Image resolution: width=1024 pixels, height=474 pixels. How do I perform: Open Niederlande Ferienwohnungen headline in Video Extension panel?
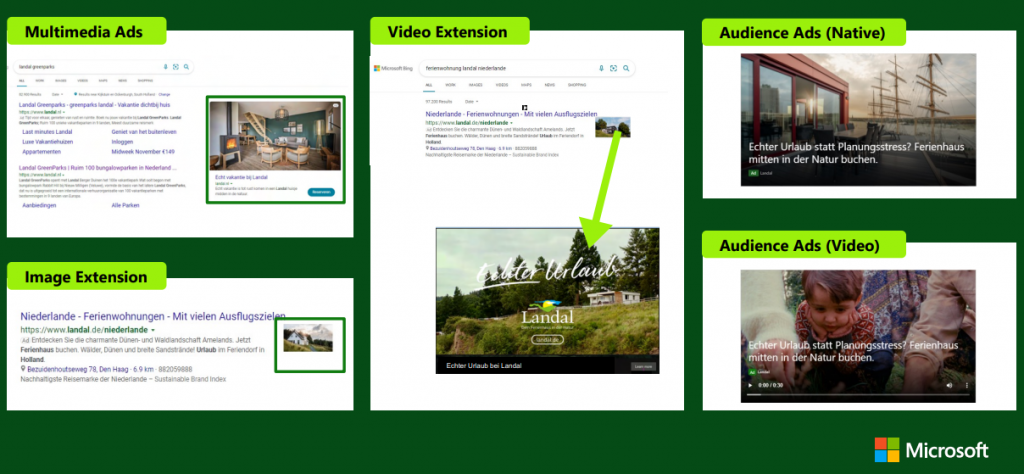(511, 114)
